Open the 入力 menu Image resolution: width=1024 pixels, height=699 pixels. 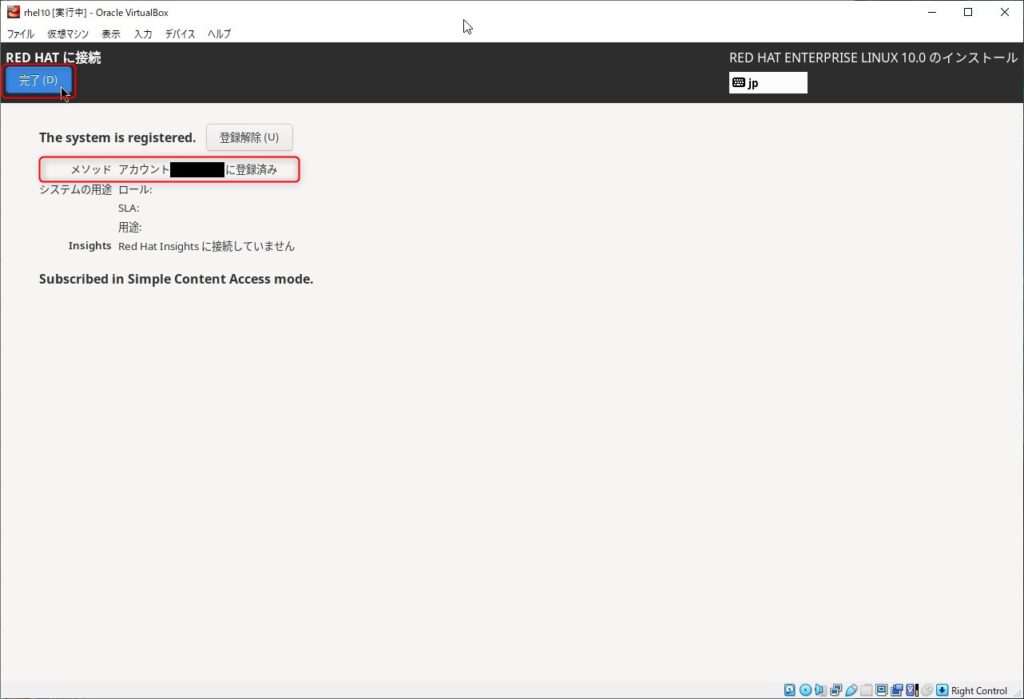[143, 34]
